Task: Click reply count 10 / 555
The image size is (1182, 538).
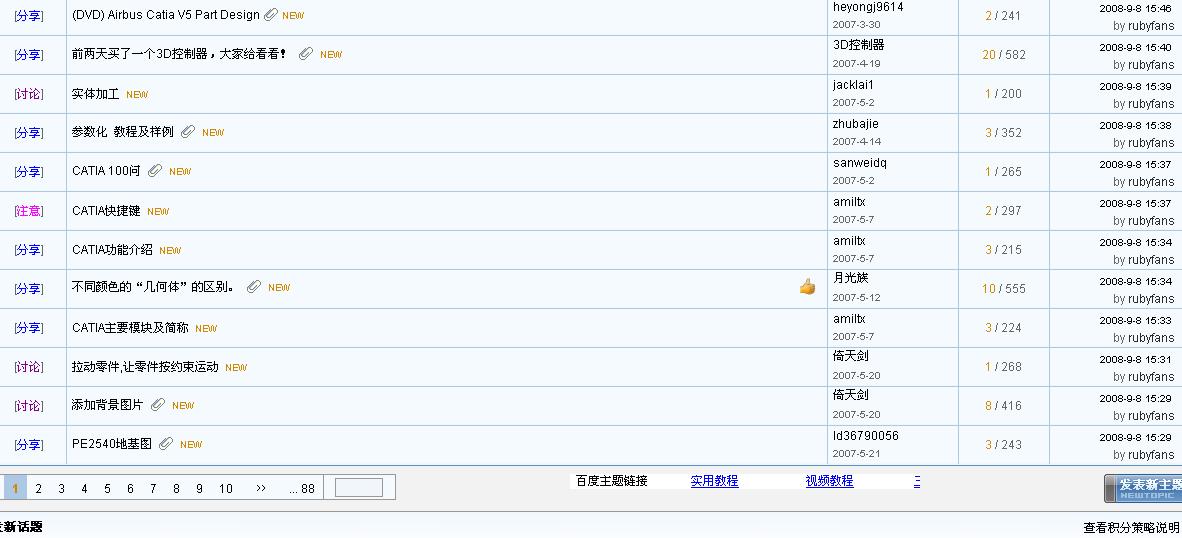Action: coord(1004,289)
